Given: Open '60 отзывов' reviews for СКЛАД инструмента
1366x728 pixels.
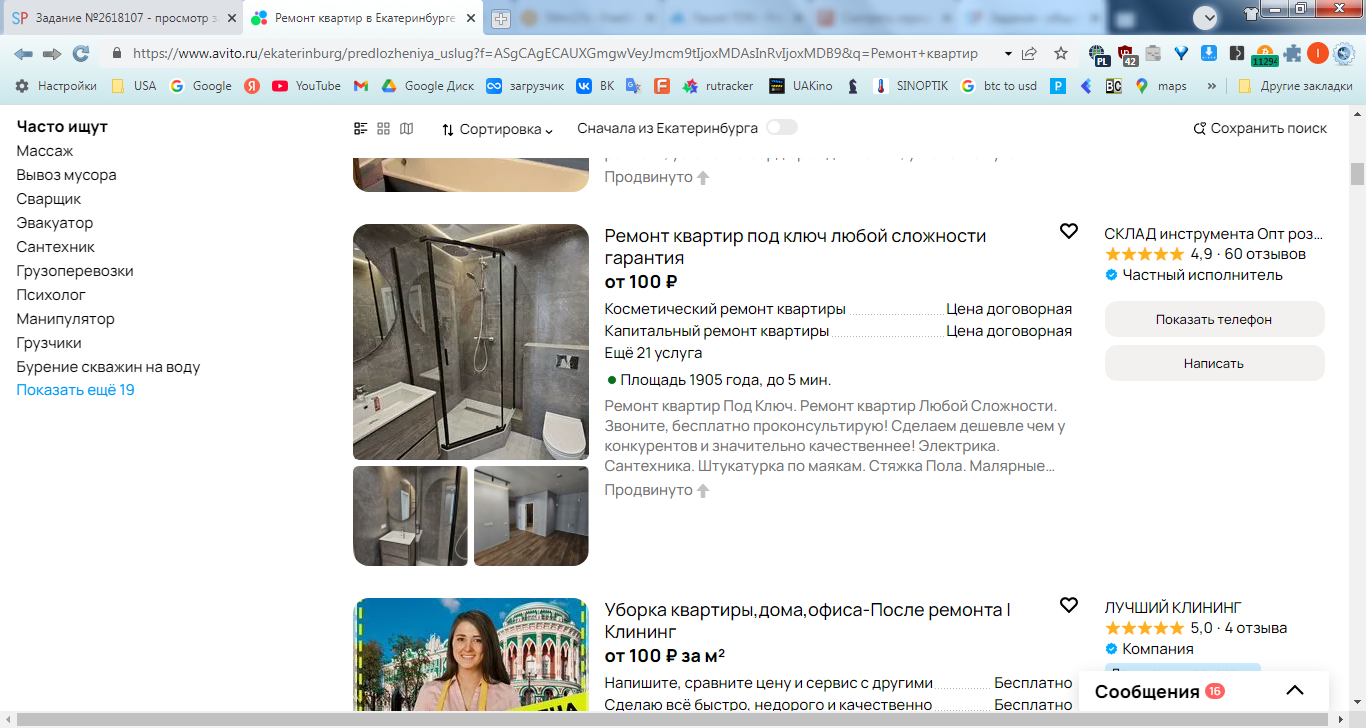Looking at the screenshot, I should [x=1265, y=255].
